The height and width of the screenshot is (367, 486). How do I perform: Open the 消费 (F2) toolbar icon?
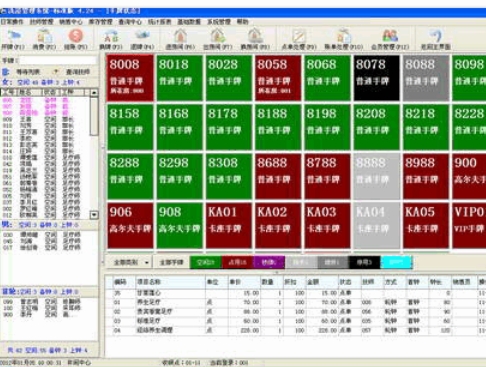click(44, 39)
